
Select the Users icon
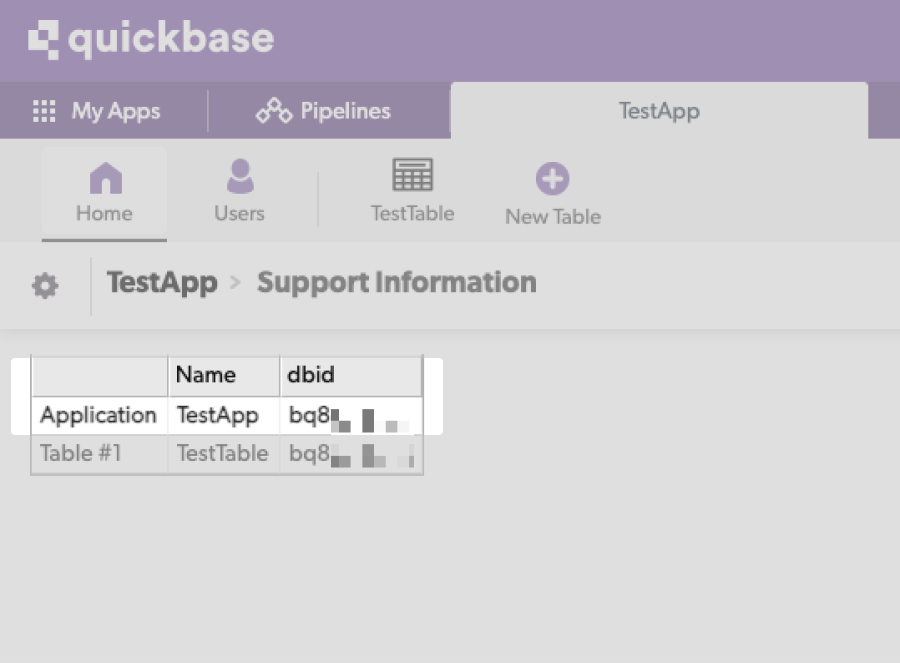click(x=238, y=174)
